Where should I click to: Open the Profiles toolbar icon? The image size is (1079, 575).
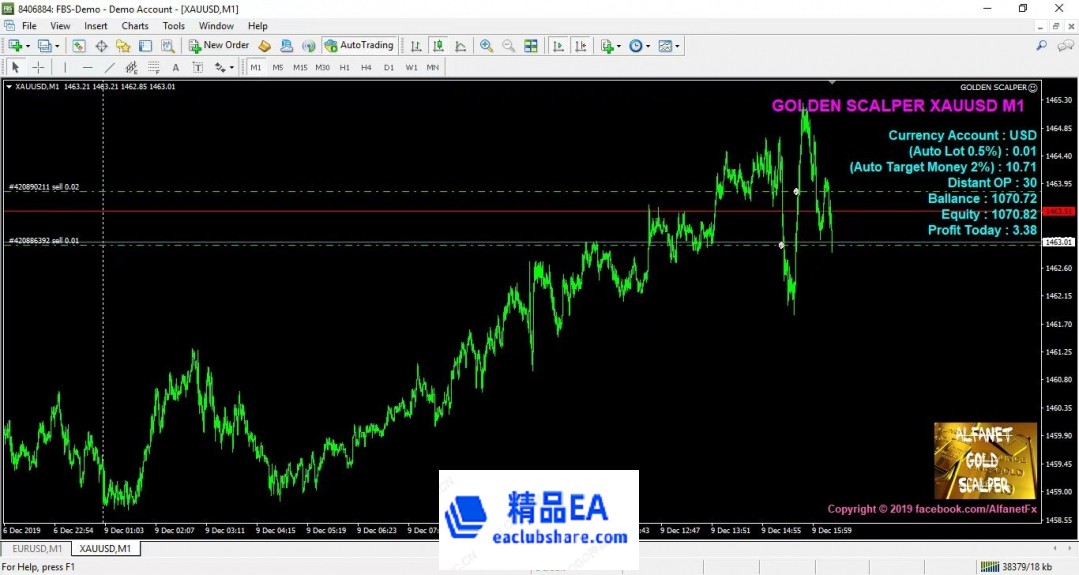[x=45, y=46]
